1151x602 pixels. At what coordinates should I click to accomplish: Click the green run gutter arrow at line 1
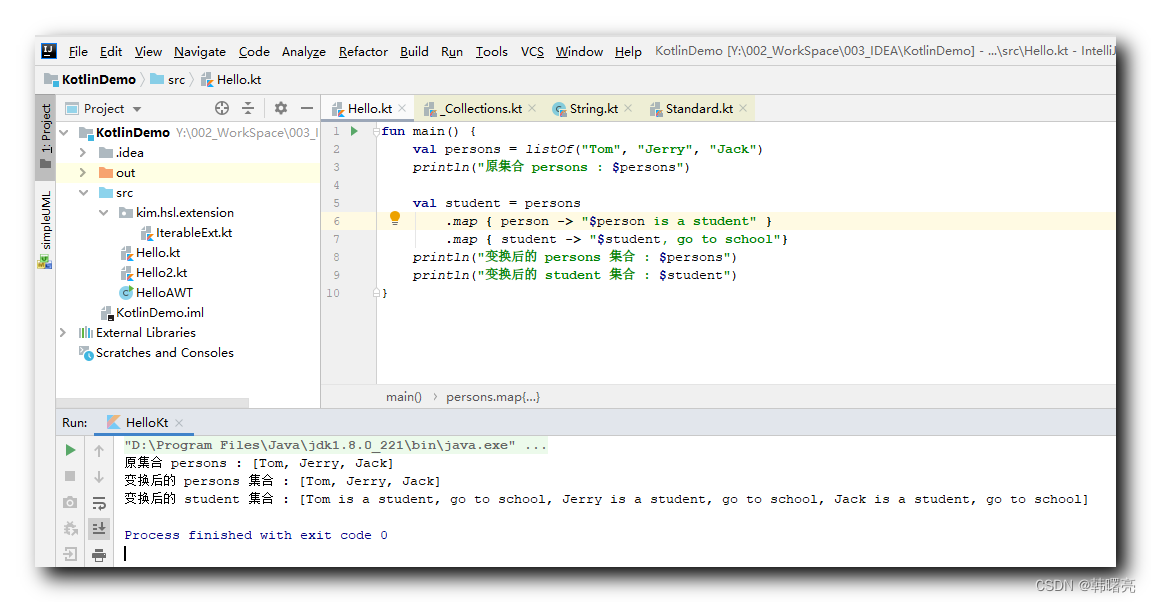[354, 131]
